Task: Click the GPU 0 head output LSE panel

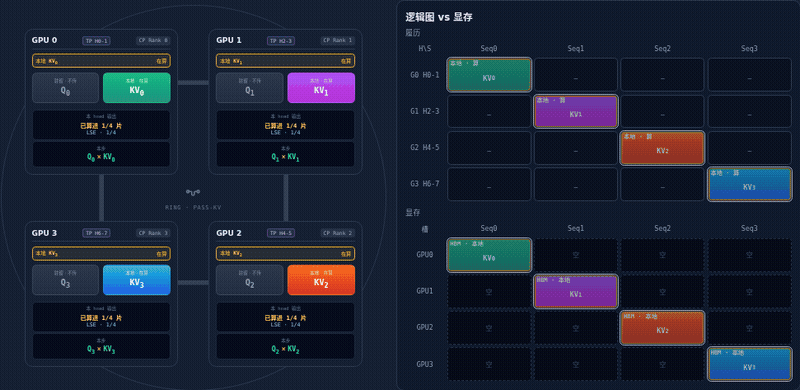Action: point(101,125)
